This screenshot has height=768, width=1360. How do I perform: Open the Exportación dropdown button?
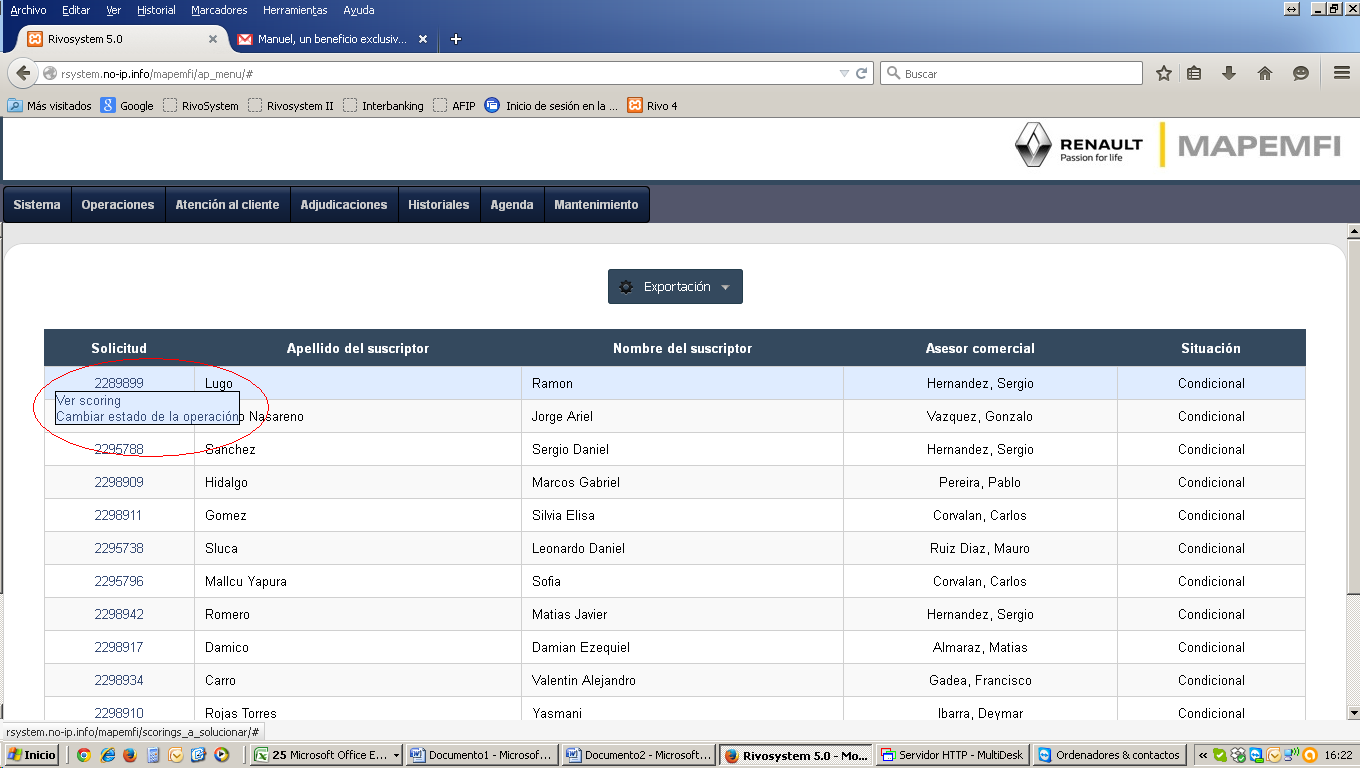[675, 287]
